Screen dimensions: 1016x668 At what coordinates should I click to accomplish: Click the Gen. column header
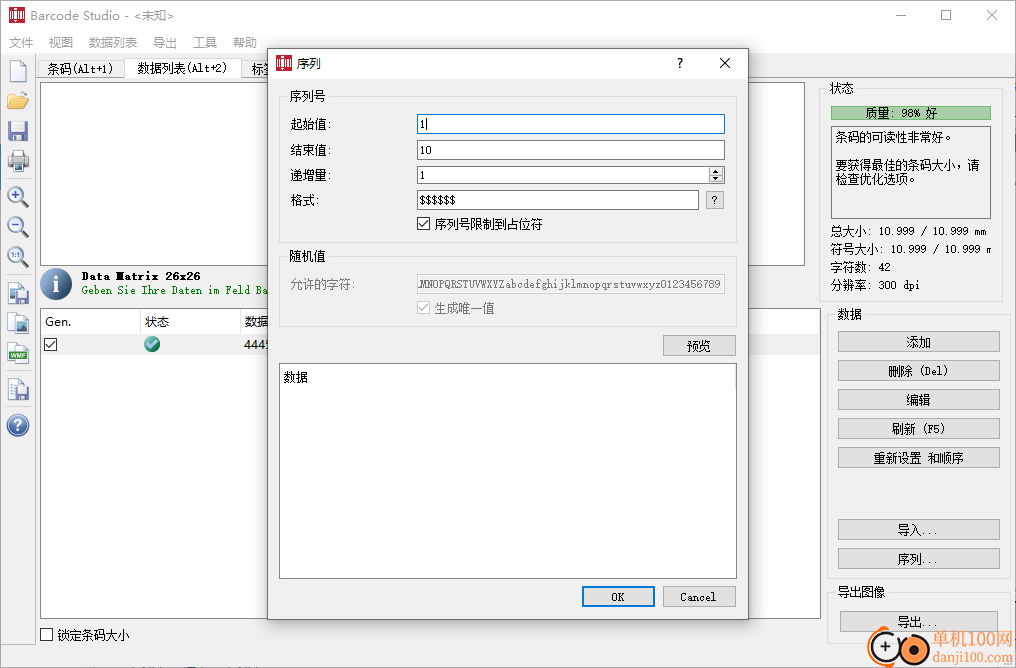click(x=90, y=322)
